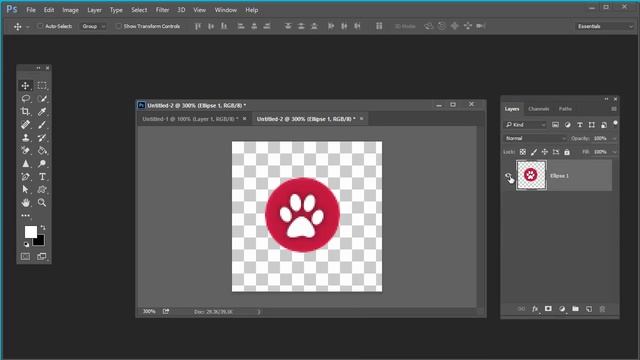Click the background black color swatch
The height and width of the screenshot is (360, 640).
coord(40,241)
